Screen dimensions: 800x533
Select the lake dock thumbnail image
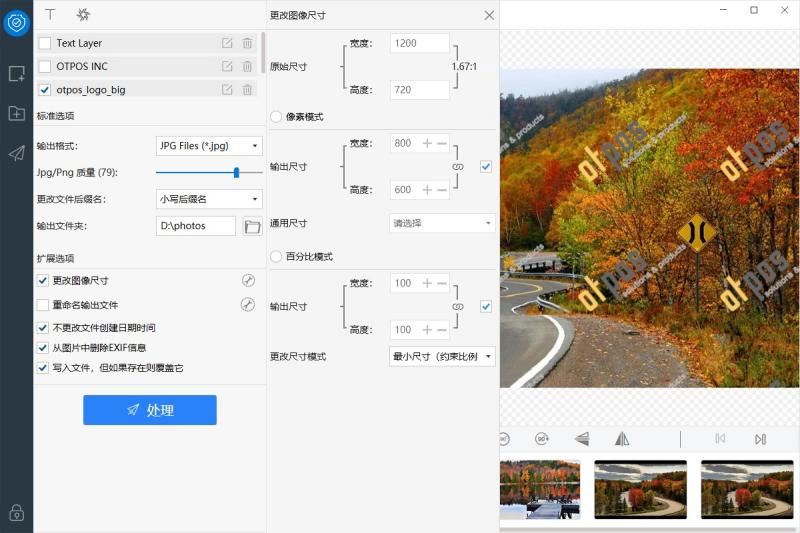[540, 489]
